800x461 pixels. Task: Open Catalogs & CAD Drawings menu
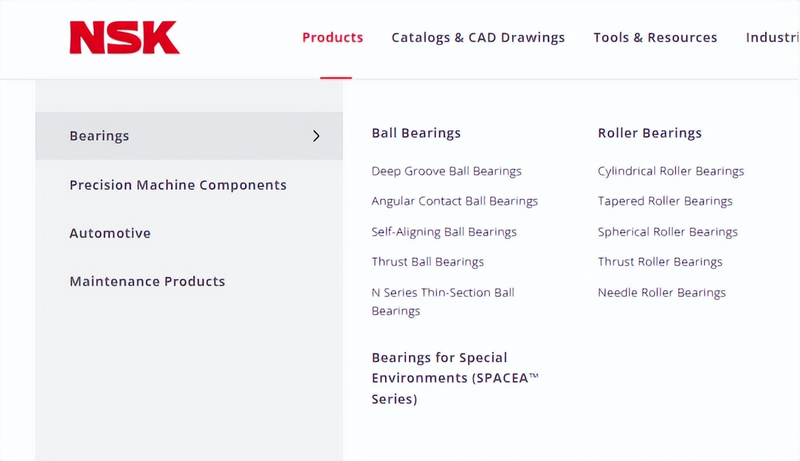(478, 38)
